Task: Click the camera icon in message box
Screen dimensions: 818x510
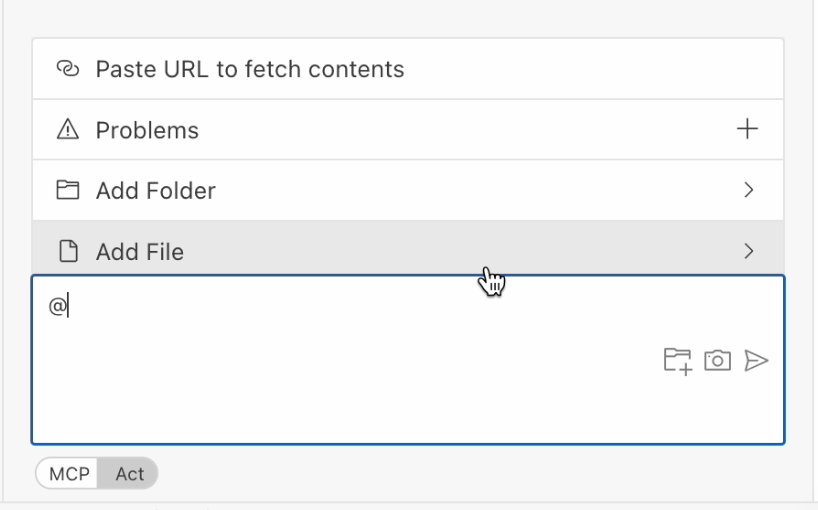Action: [717, 361]
